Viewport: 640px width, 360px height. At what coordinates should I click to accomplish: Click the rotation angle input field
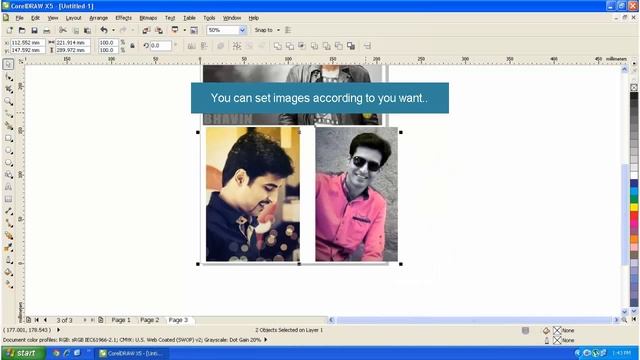(x=160, y=46)
